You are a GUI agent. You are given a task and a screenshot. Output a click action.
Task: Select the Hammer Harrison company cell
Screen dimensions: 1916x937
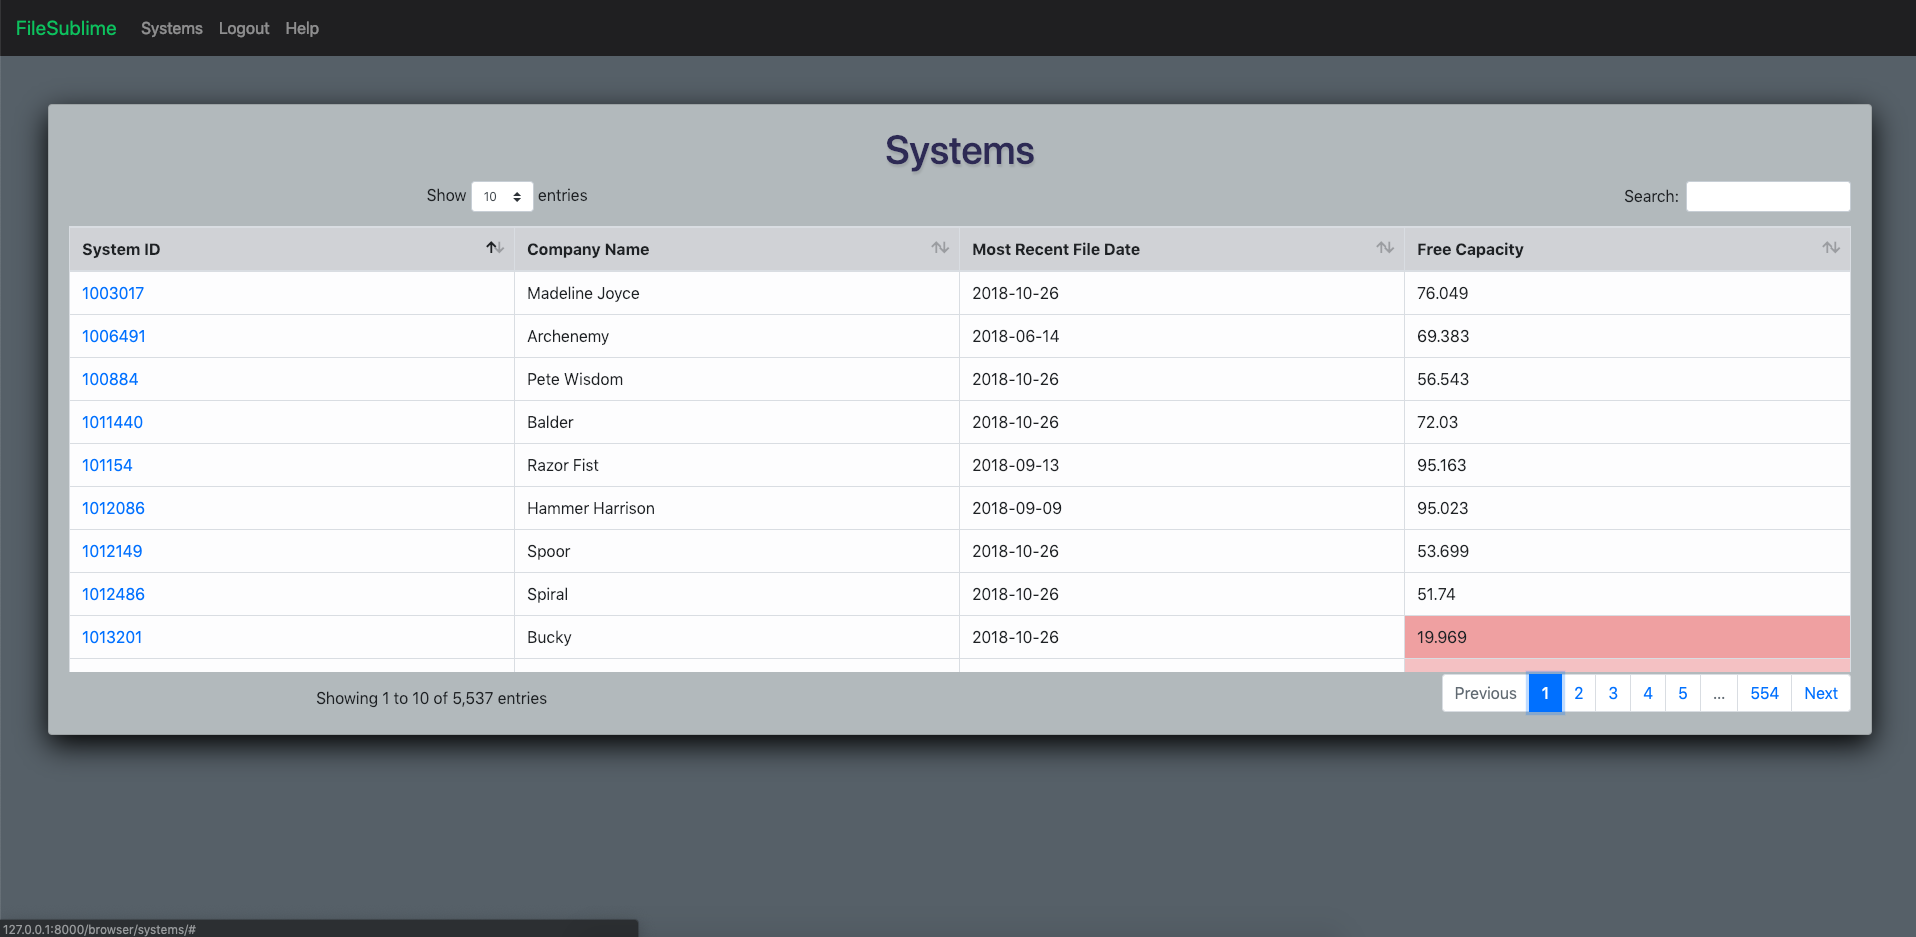[737, 508]
